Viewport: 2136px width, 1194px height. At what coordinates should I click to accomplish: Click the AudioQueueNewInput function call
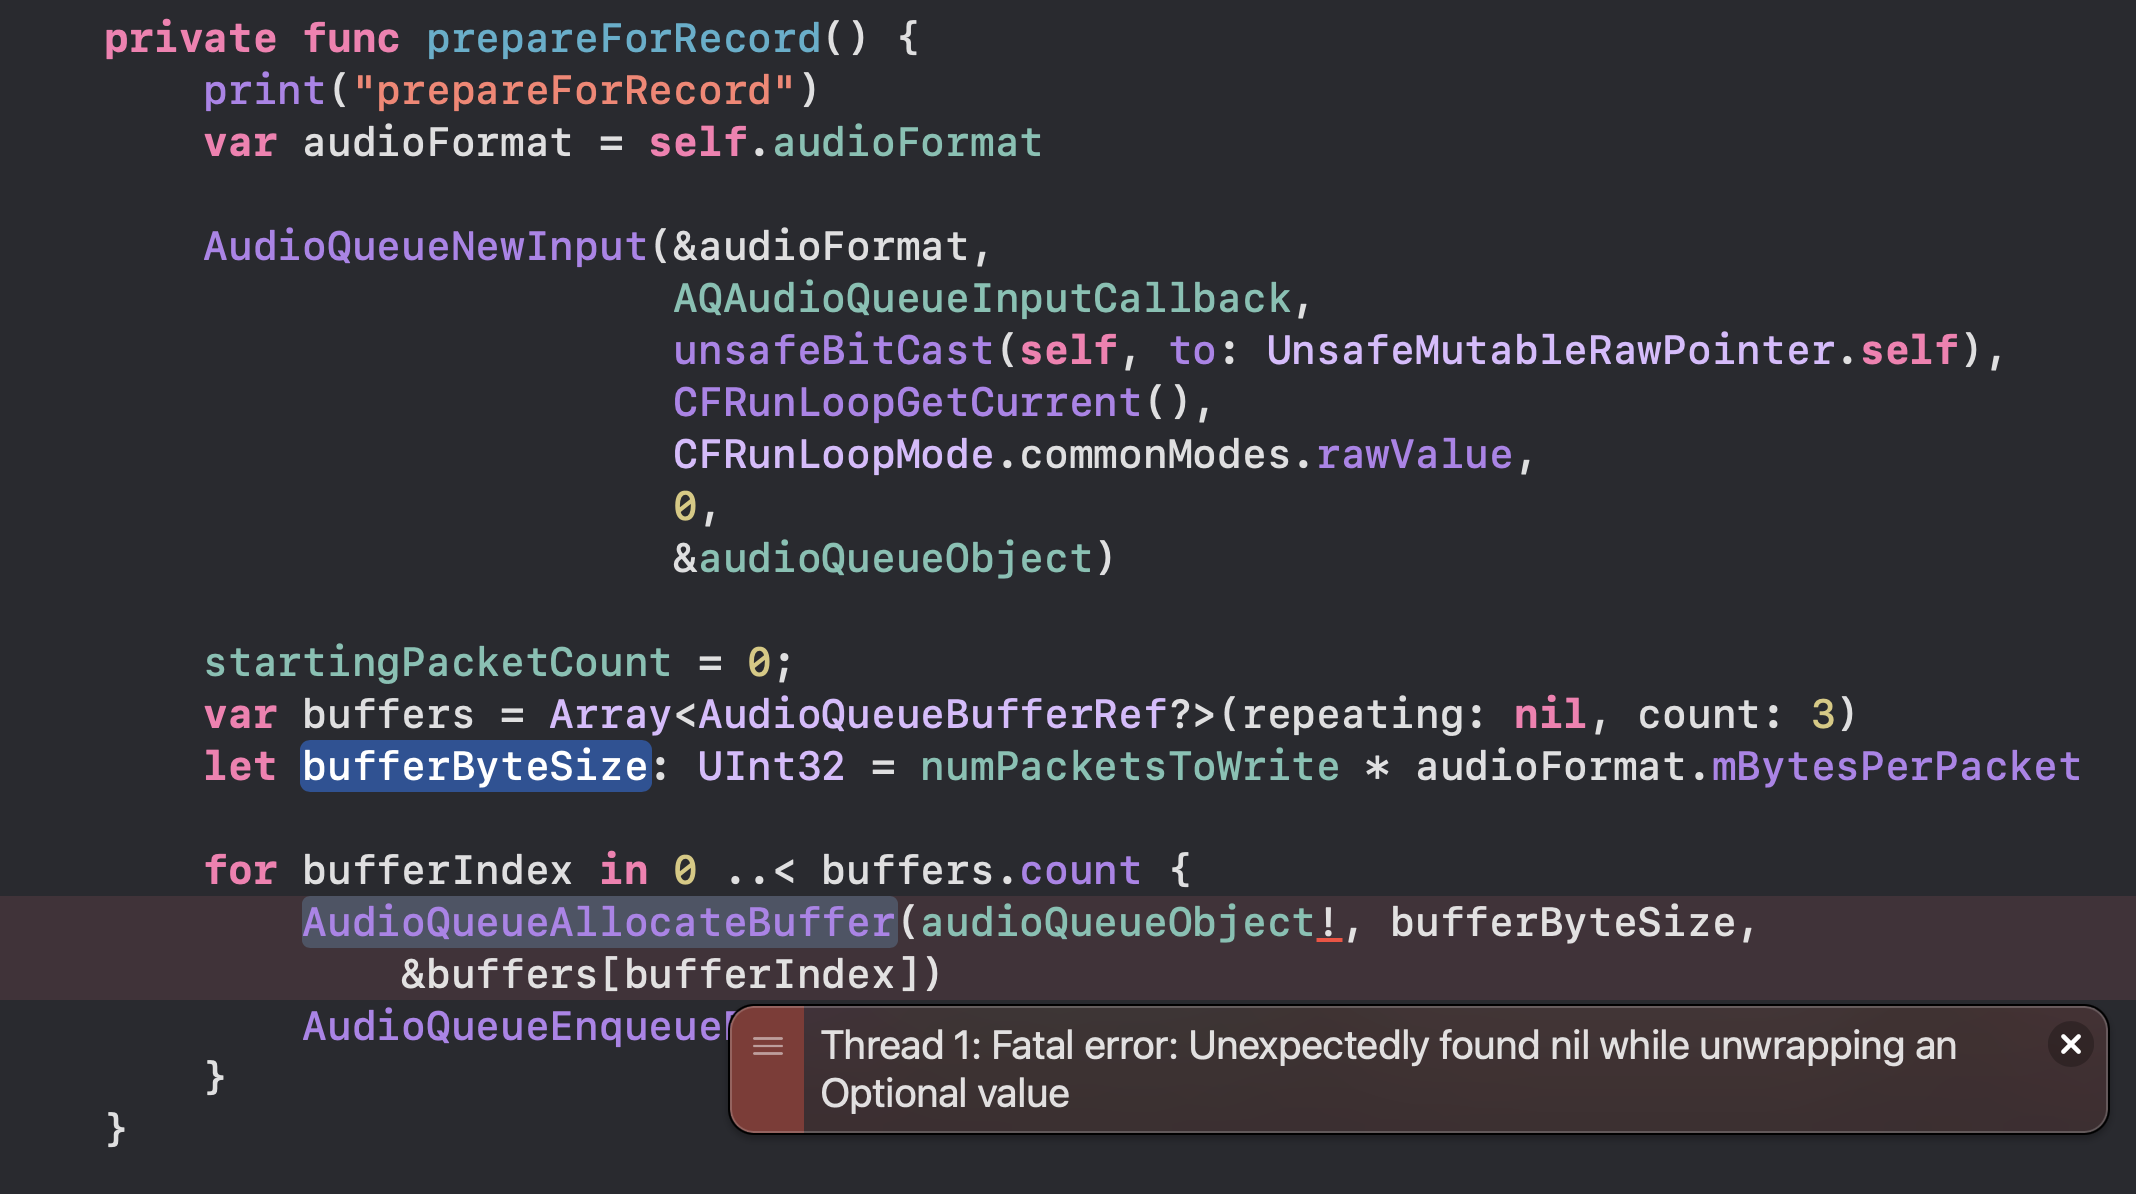(426, 246)
